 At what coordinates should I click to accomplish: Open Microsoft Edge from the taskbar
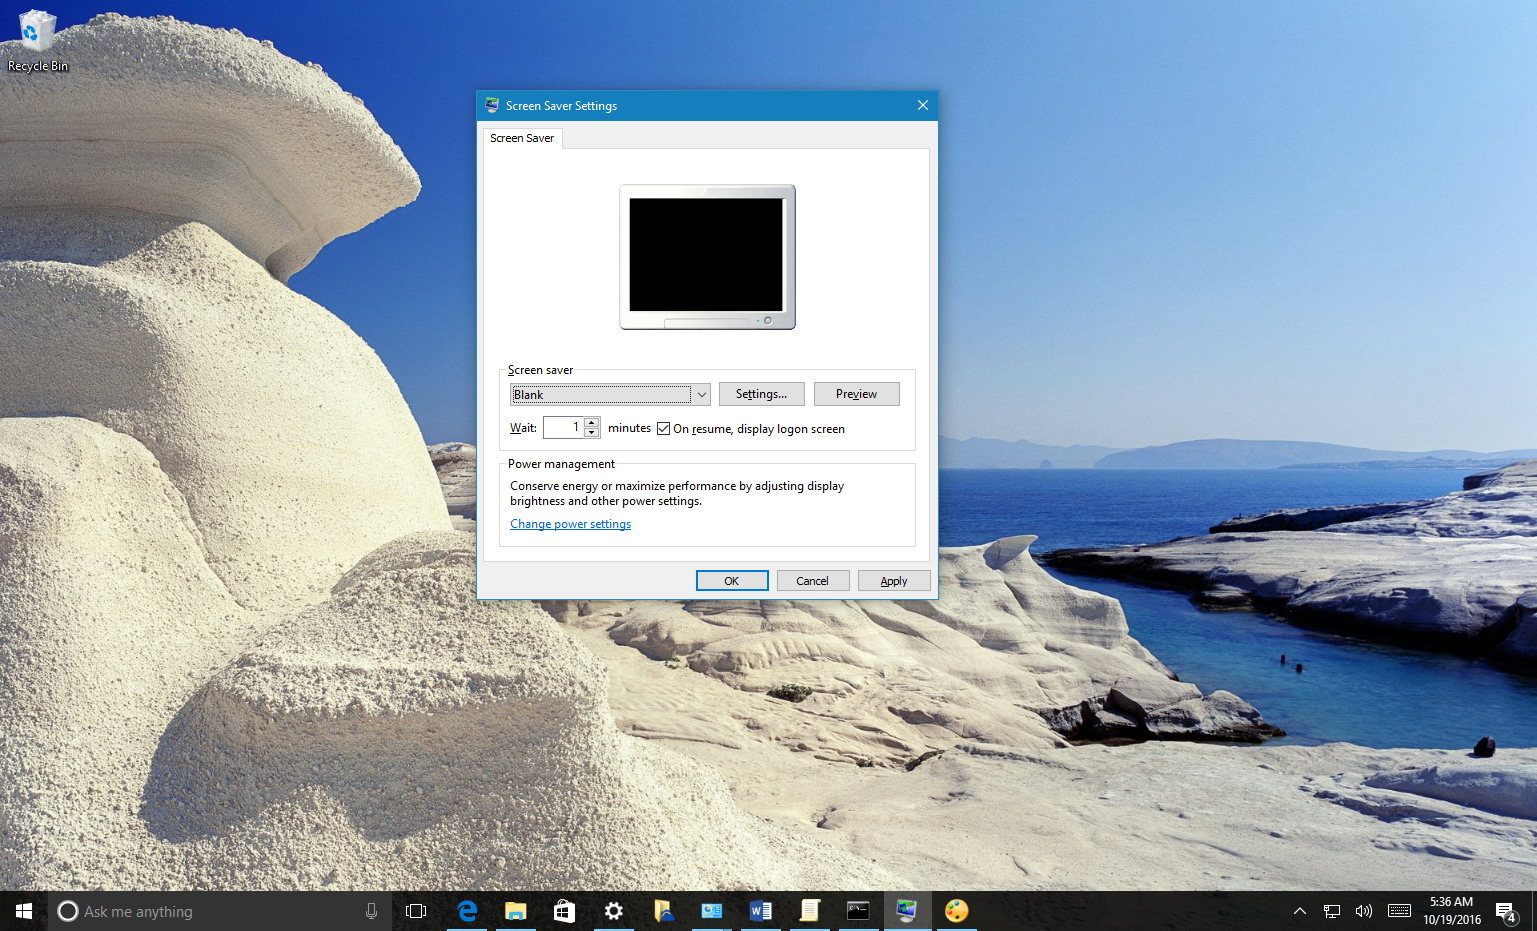tap(466, 911)
